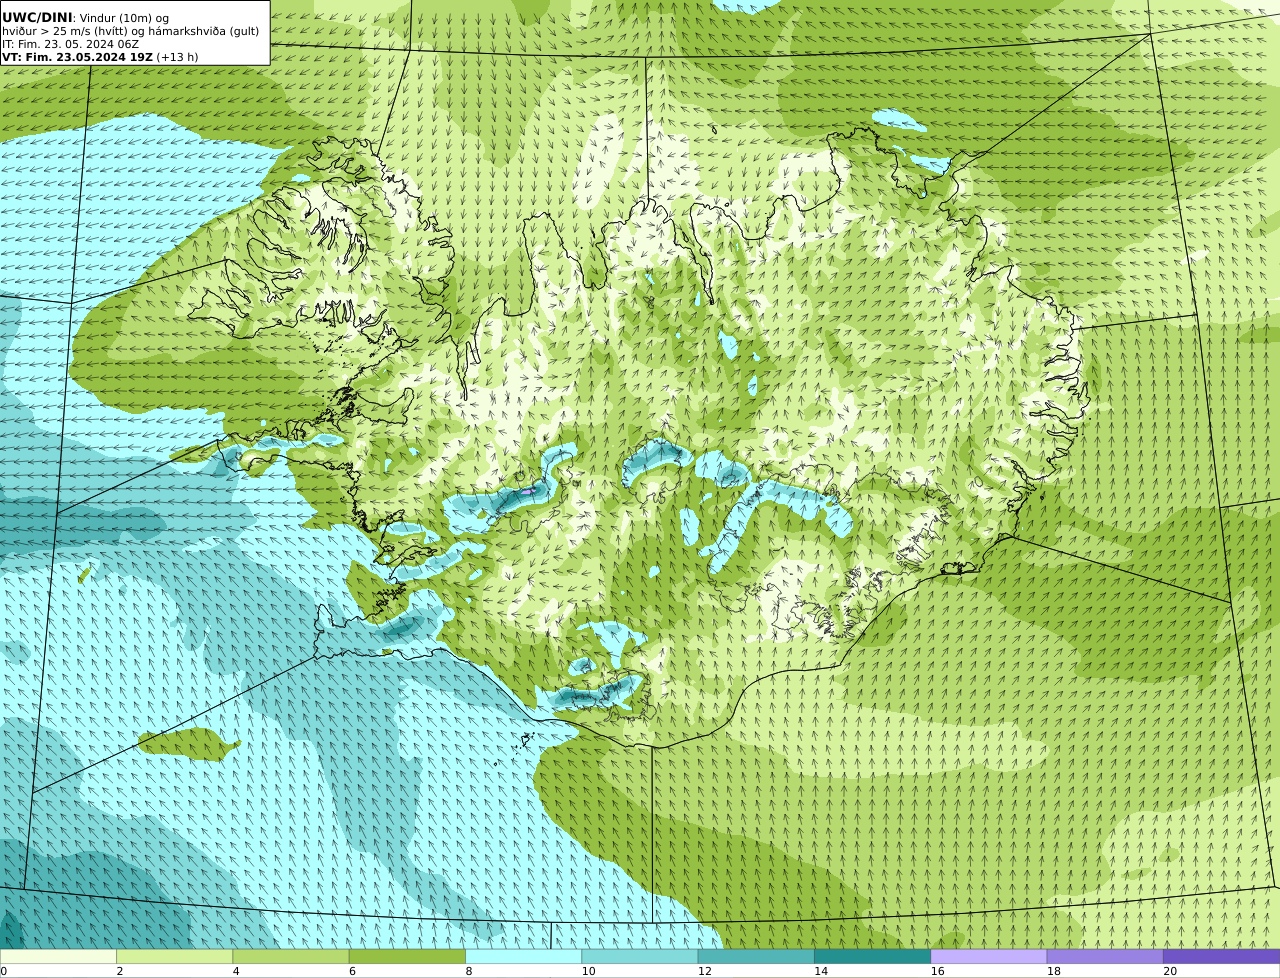Click the colorbar label 0
Image resolution: width=1280 pixels, height=978 pixels.
click(4, 971)
